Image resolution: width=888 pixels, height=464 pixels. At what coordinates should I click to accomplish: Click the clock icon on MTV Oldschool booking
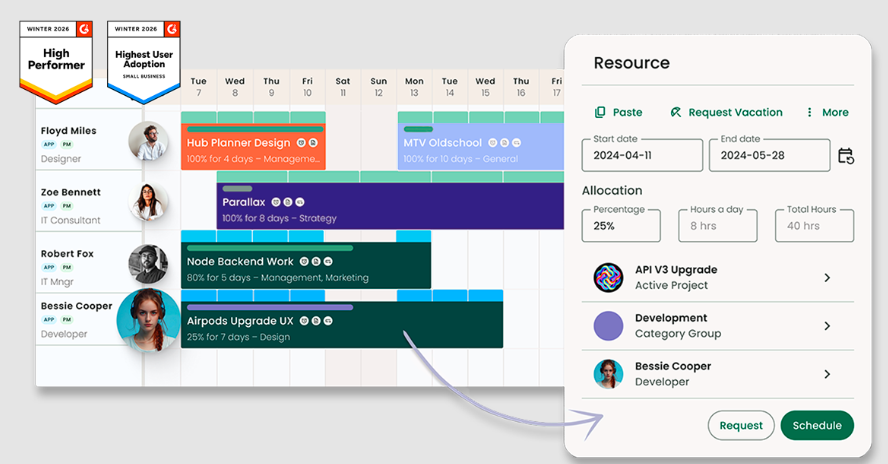(x=493, y=143)
